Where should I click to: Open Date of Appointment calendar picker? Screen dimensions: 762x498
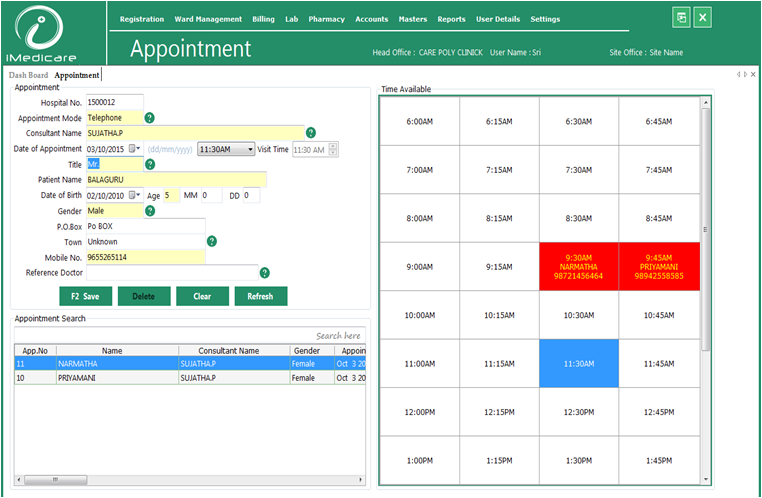coord(134,149)
